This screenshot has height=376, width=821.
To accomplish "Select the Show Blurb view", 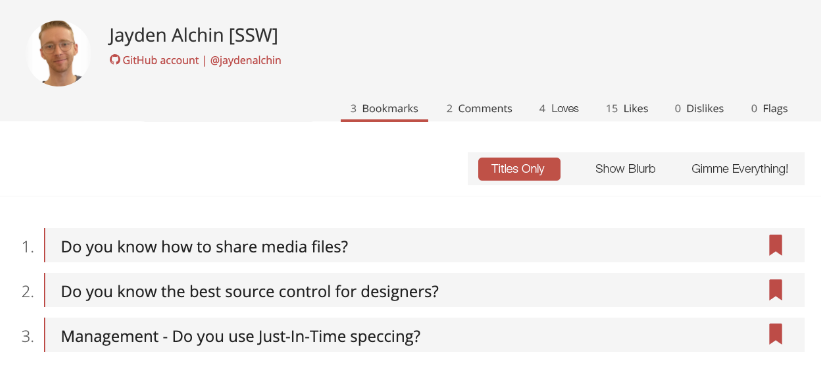I will pos(625,169).
